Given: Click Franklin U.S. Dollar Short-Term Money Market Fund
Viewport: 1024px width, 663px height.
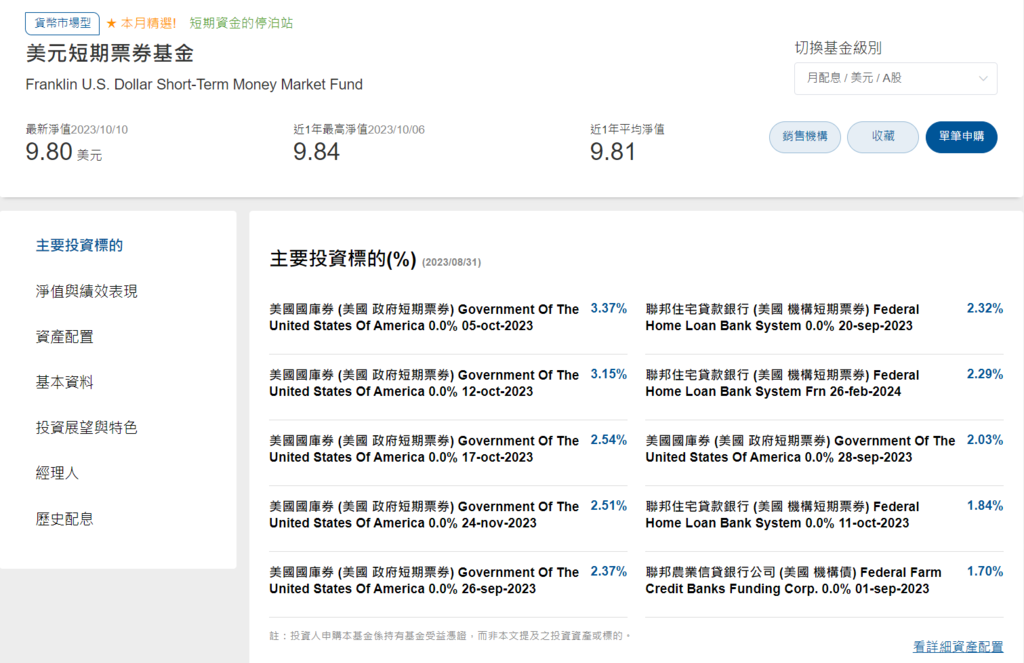Looking at the screenshot, I should click(x=194, y=84).
